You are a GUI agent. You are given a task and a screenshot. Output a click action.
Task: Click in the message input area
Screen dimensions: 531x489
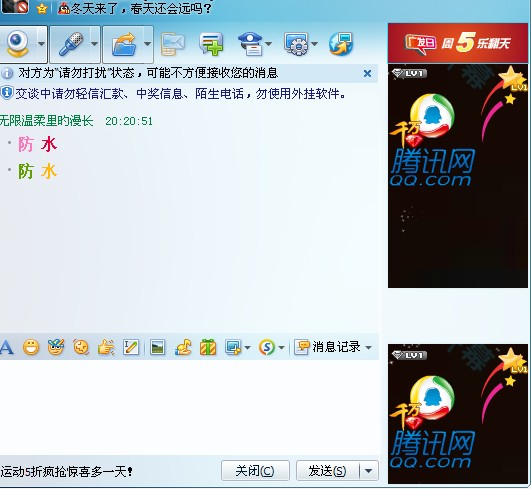click(x=189, y=406)
